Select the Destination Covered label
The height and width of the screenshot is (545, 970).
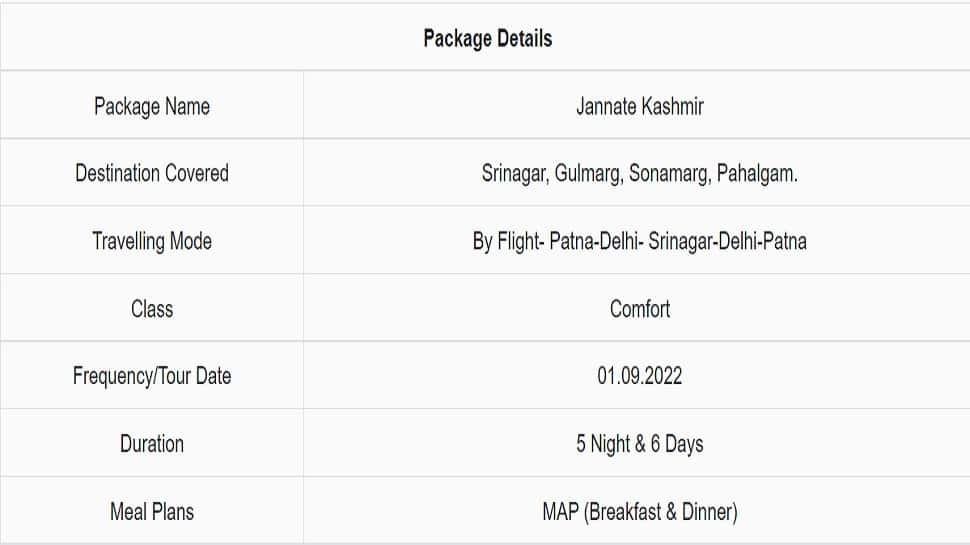coord(152,173)
